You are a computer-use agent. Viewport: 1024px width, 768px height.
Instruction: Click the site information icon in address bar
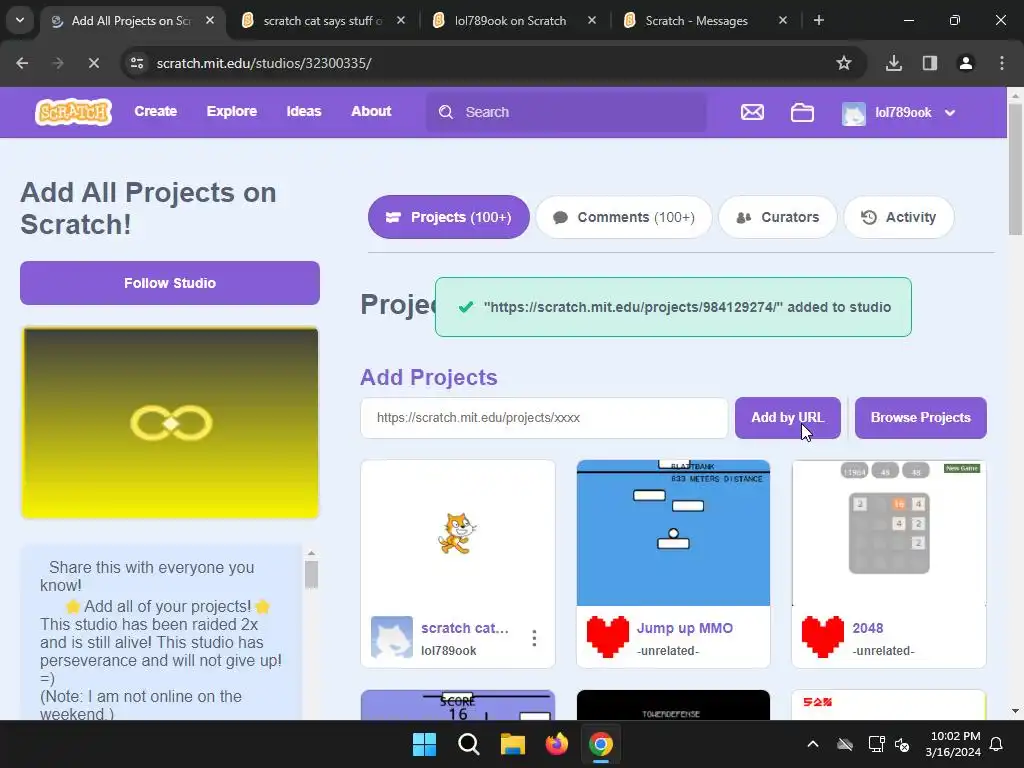pyautogui.click(x=136, y=63)
